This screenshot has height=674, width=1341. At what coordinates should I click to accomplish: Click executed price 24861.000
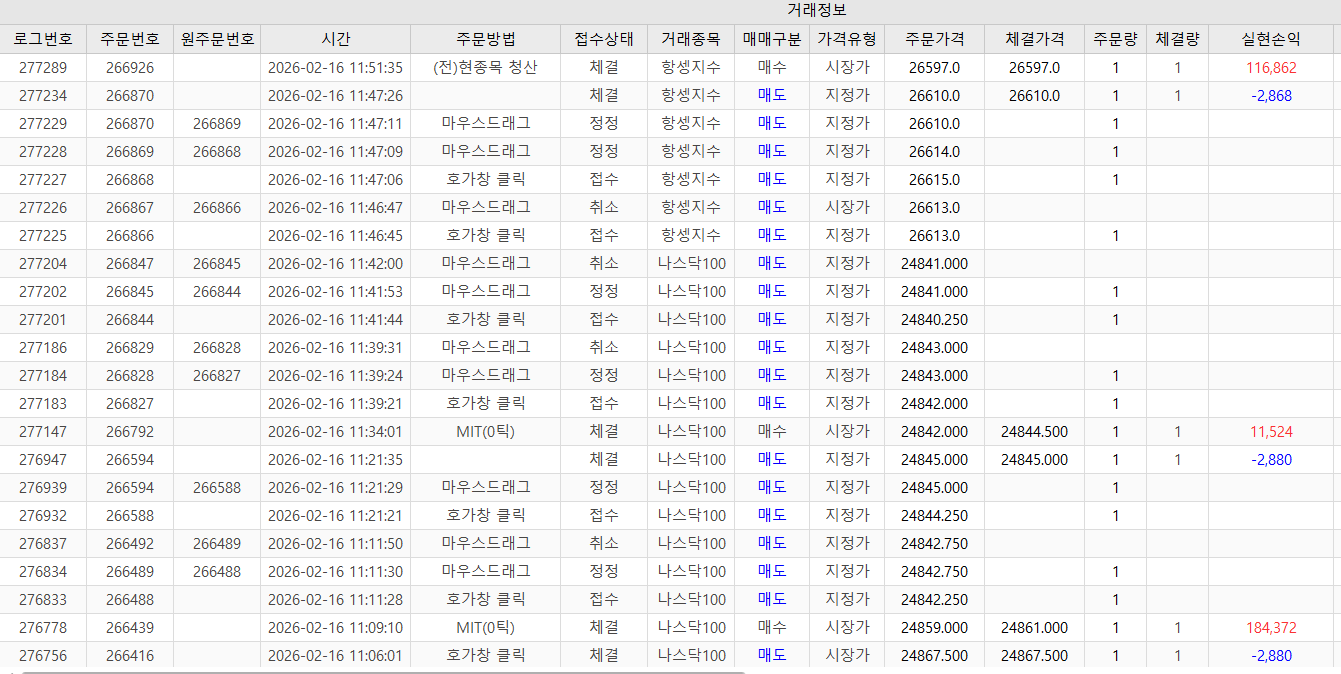coord(1035,628)
